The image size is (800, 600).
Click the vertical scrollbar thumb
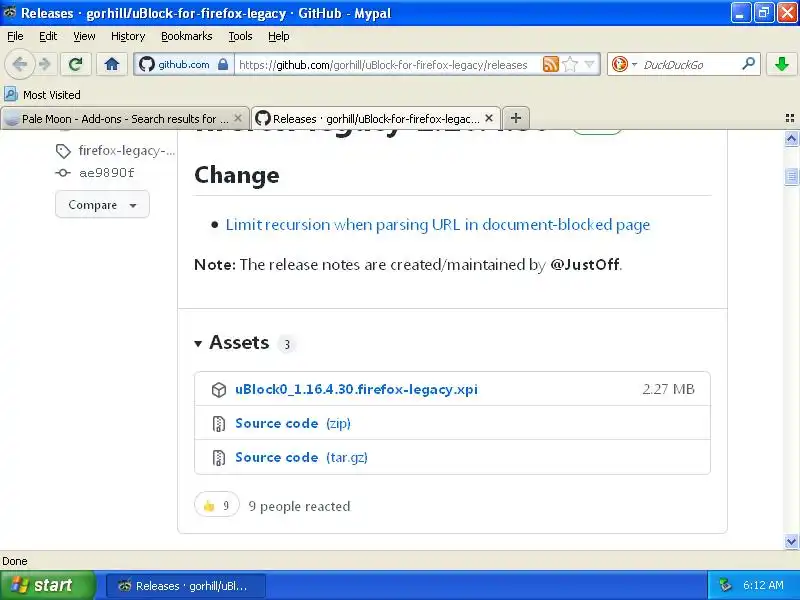[x=791, y=176]
